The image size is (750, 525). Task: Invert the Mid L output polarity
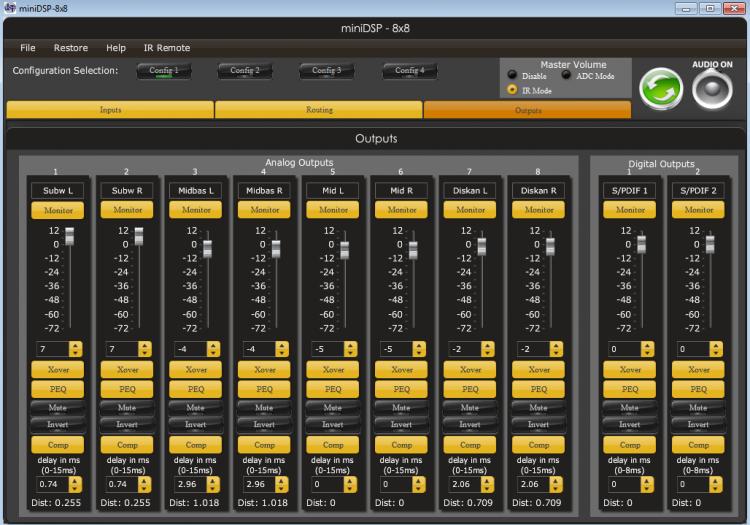(333, 423)
